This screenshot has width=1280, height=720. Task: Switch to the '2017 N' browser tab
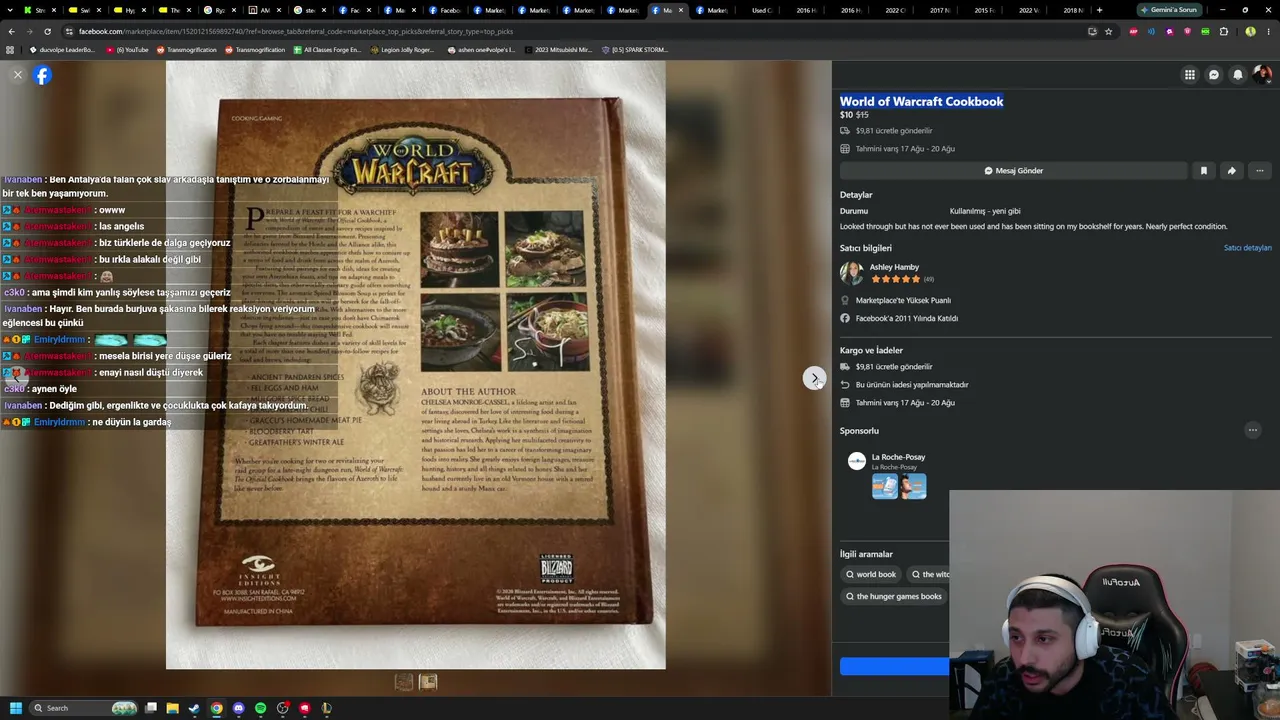(940, 10)
